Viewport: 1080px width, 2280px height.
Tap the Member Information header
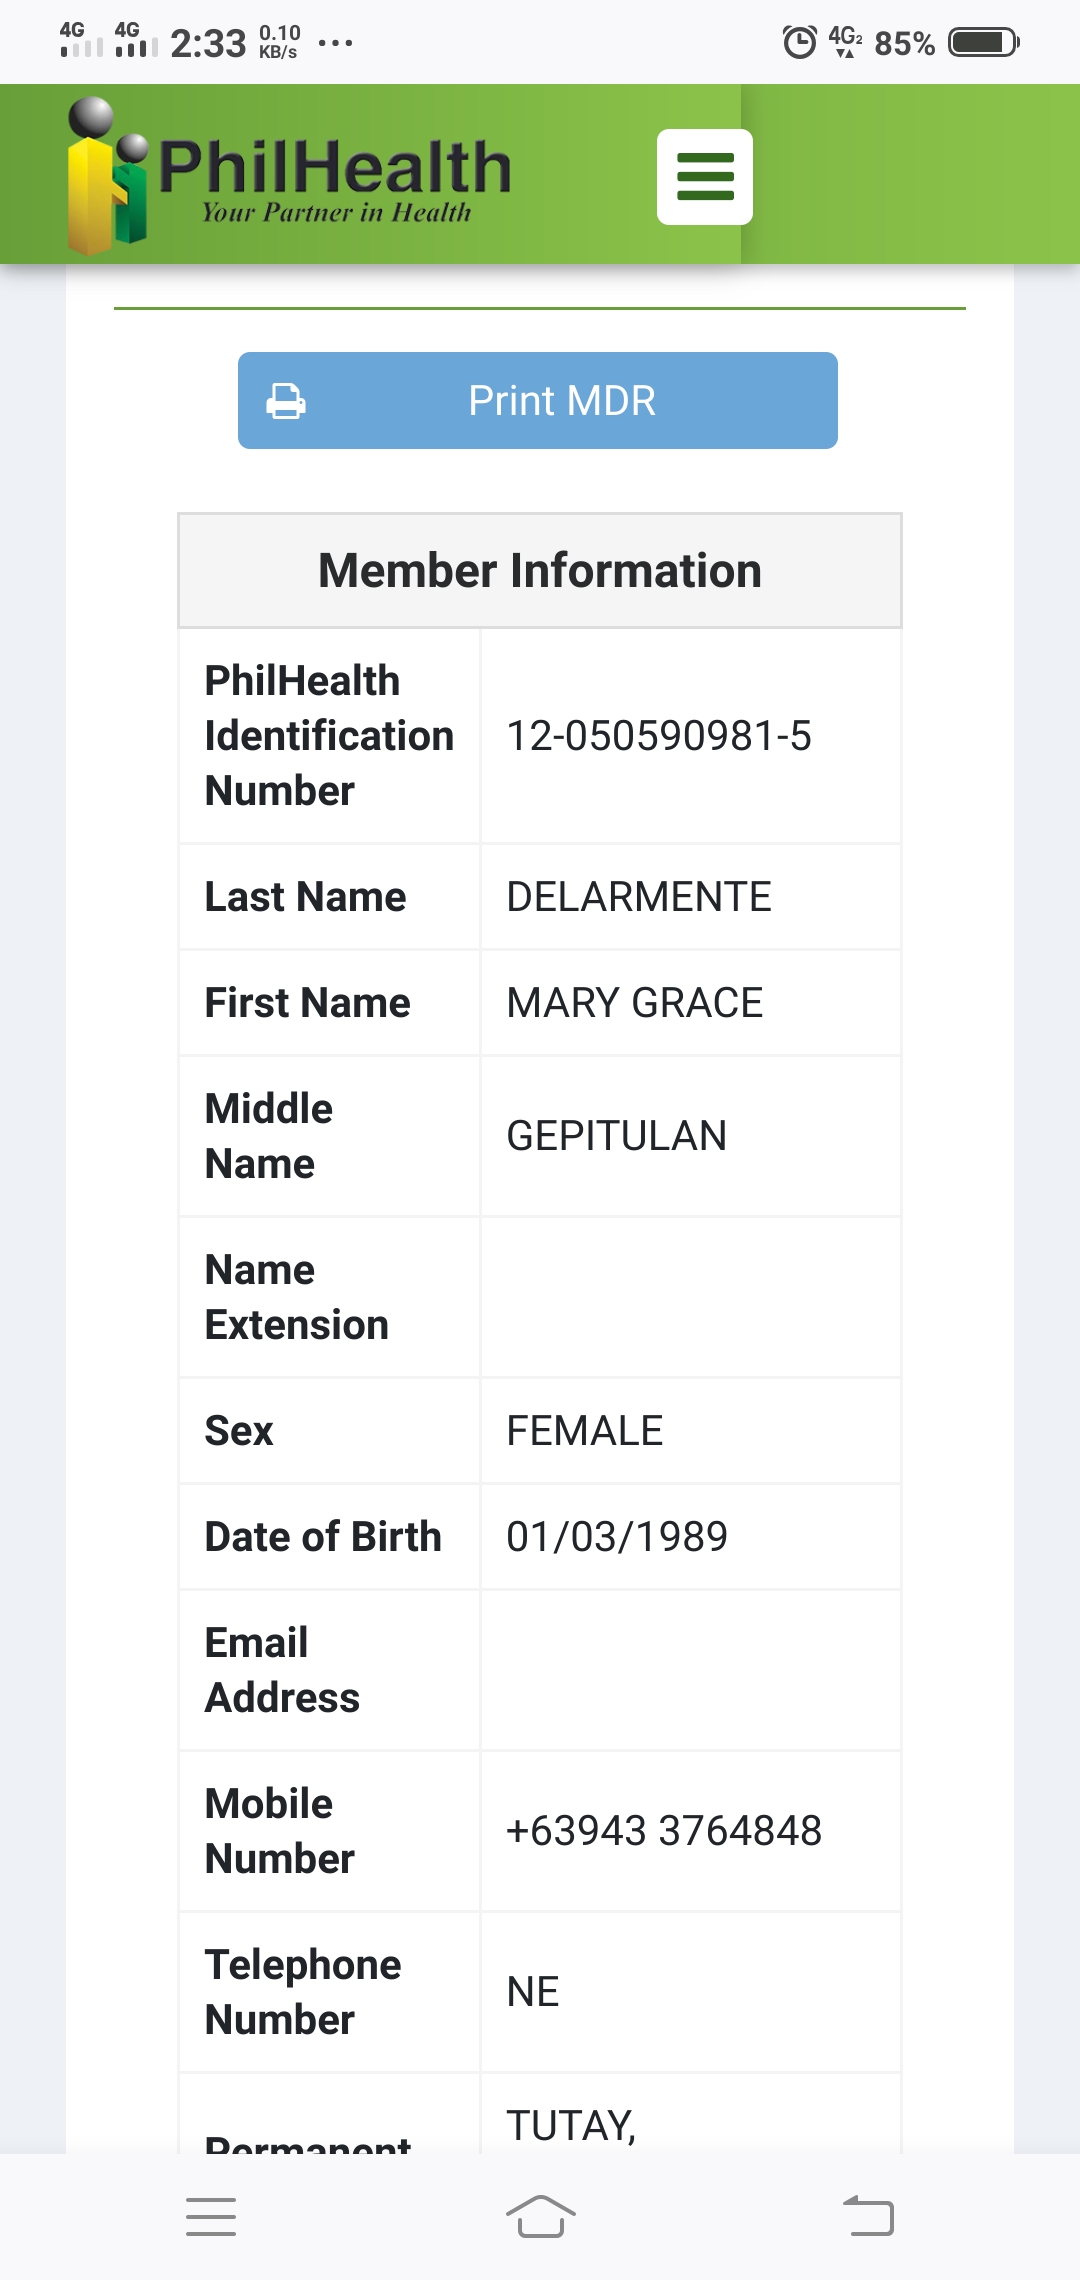tap(540, 571)
